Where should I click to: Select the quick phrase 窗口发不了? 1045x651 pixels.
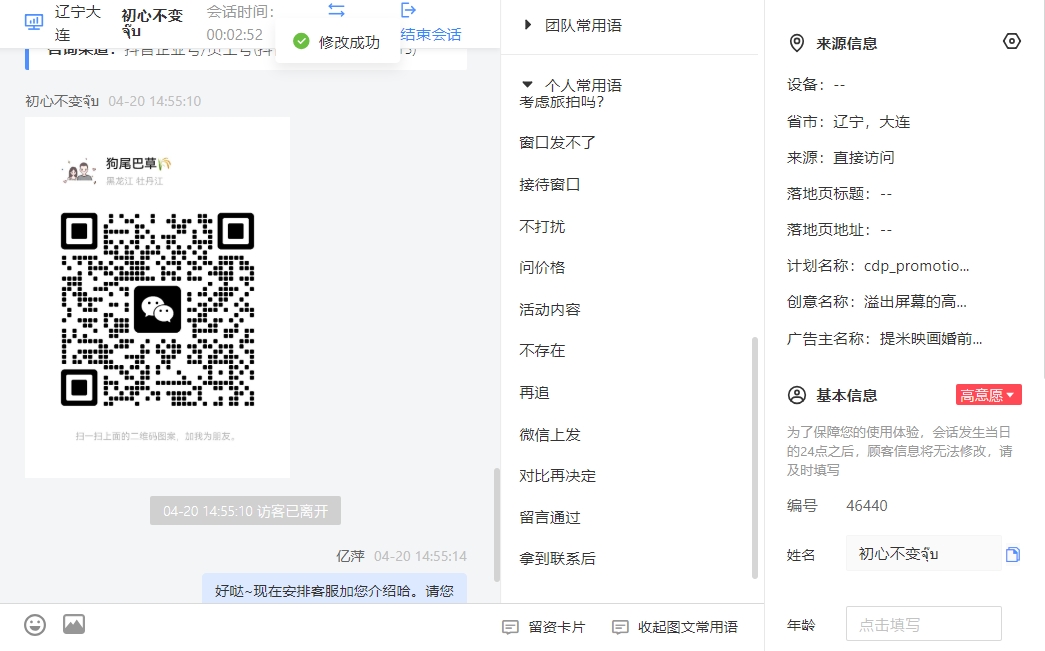(x=557, y=143)
